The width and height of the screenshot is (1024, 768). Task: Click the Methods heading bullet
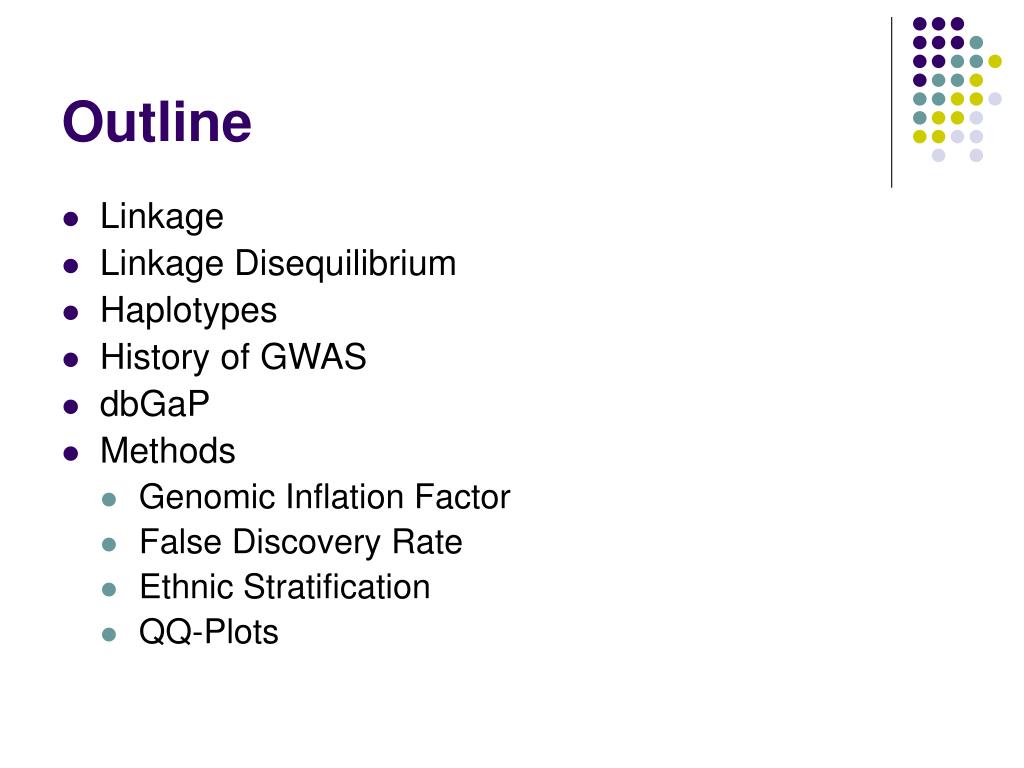tap(167, 451)
